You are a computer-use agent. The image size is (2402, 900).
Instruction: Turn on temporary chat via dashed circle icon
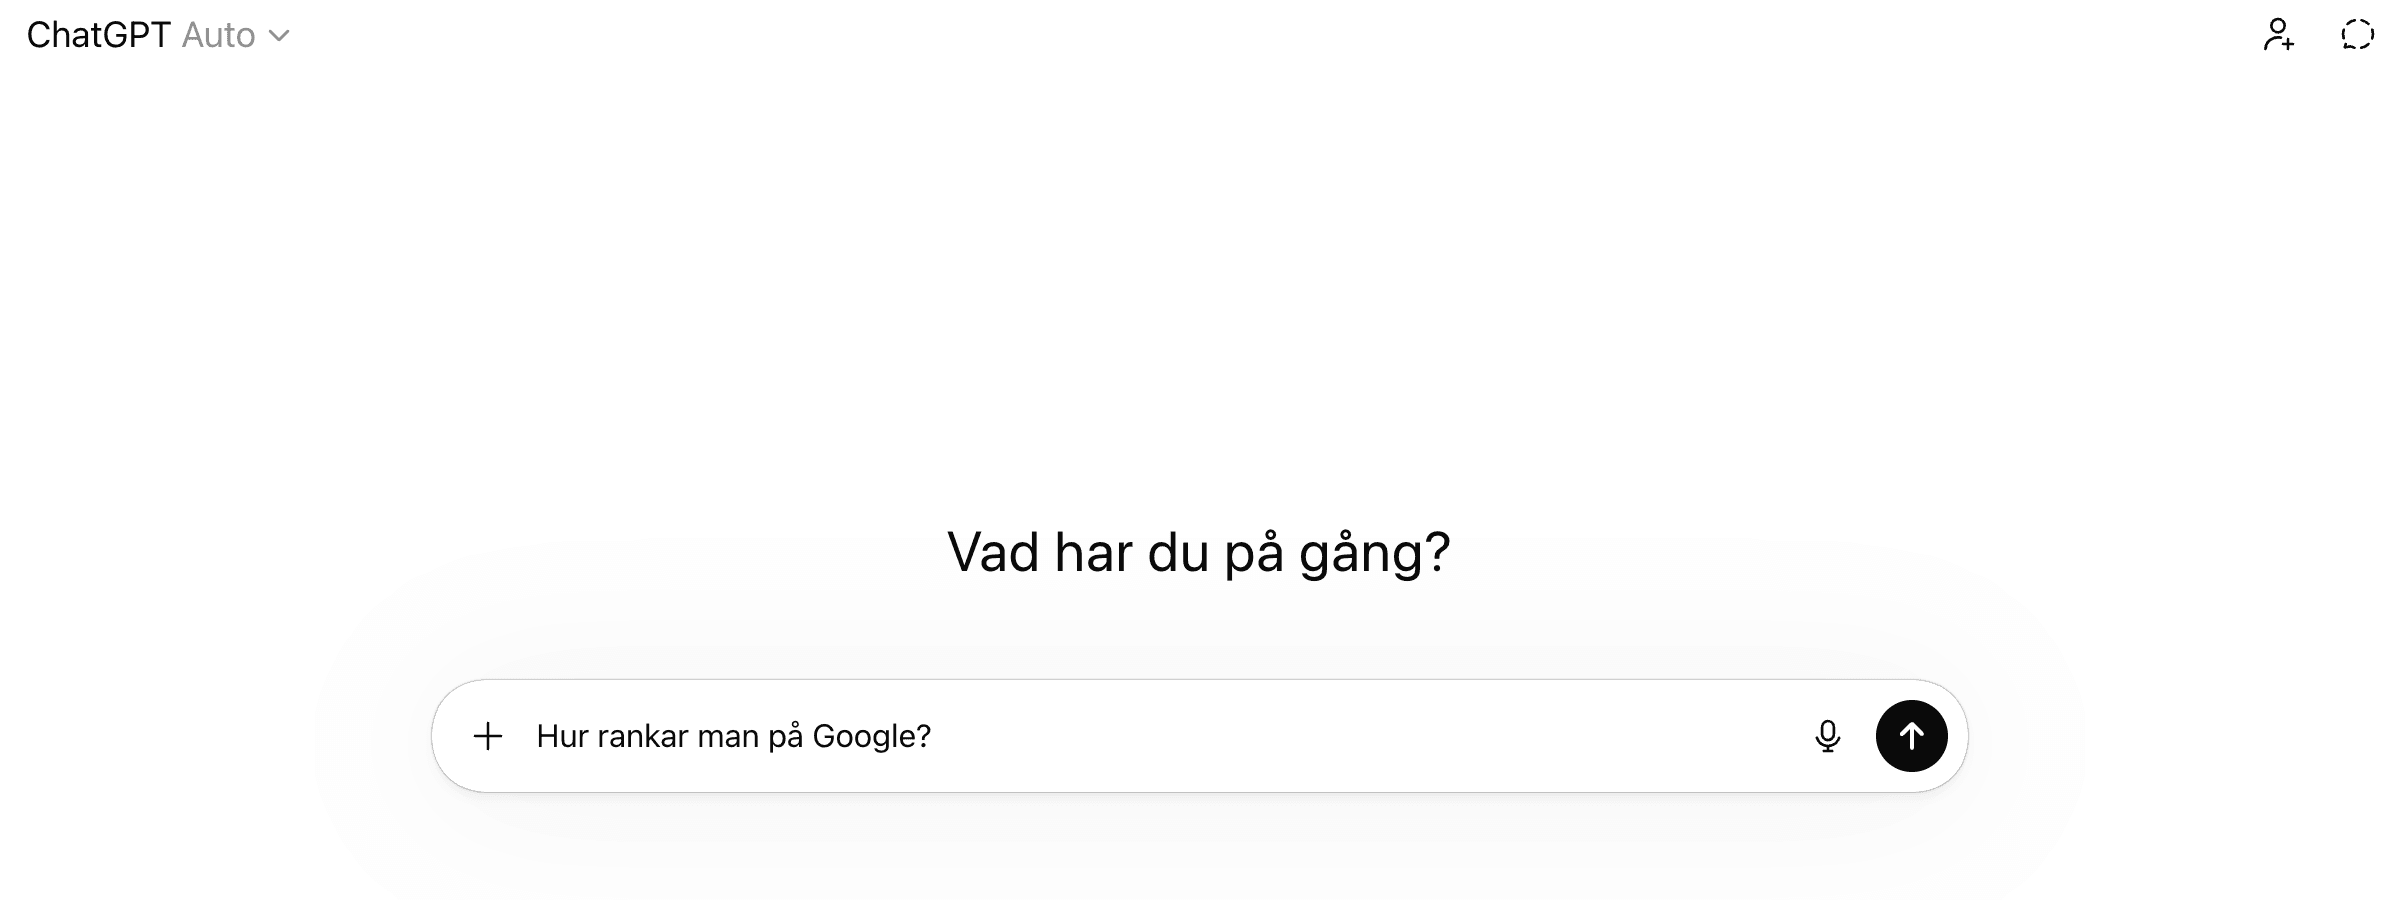[2357, 35]
